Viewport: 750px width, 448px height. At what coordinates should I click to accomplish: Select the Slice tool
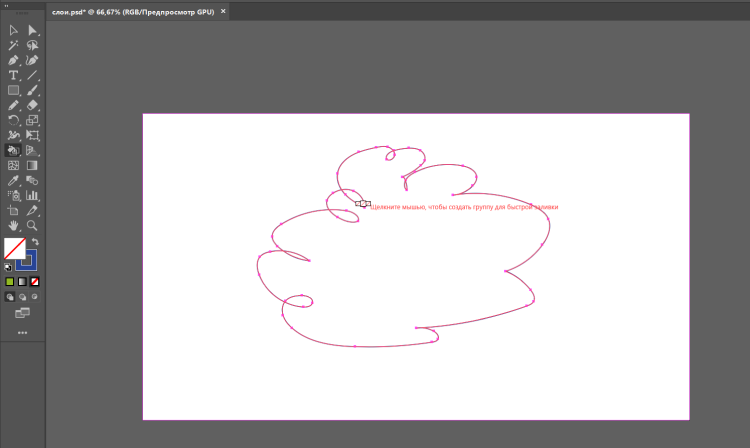tap(32, 210)
